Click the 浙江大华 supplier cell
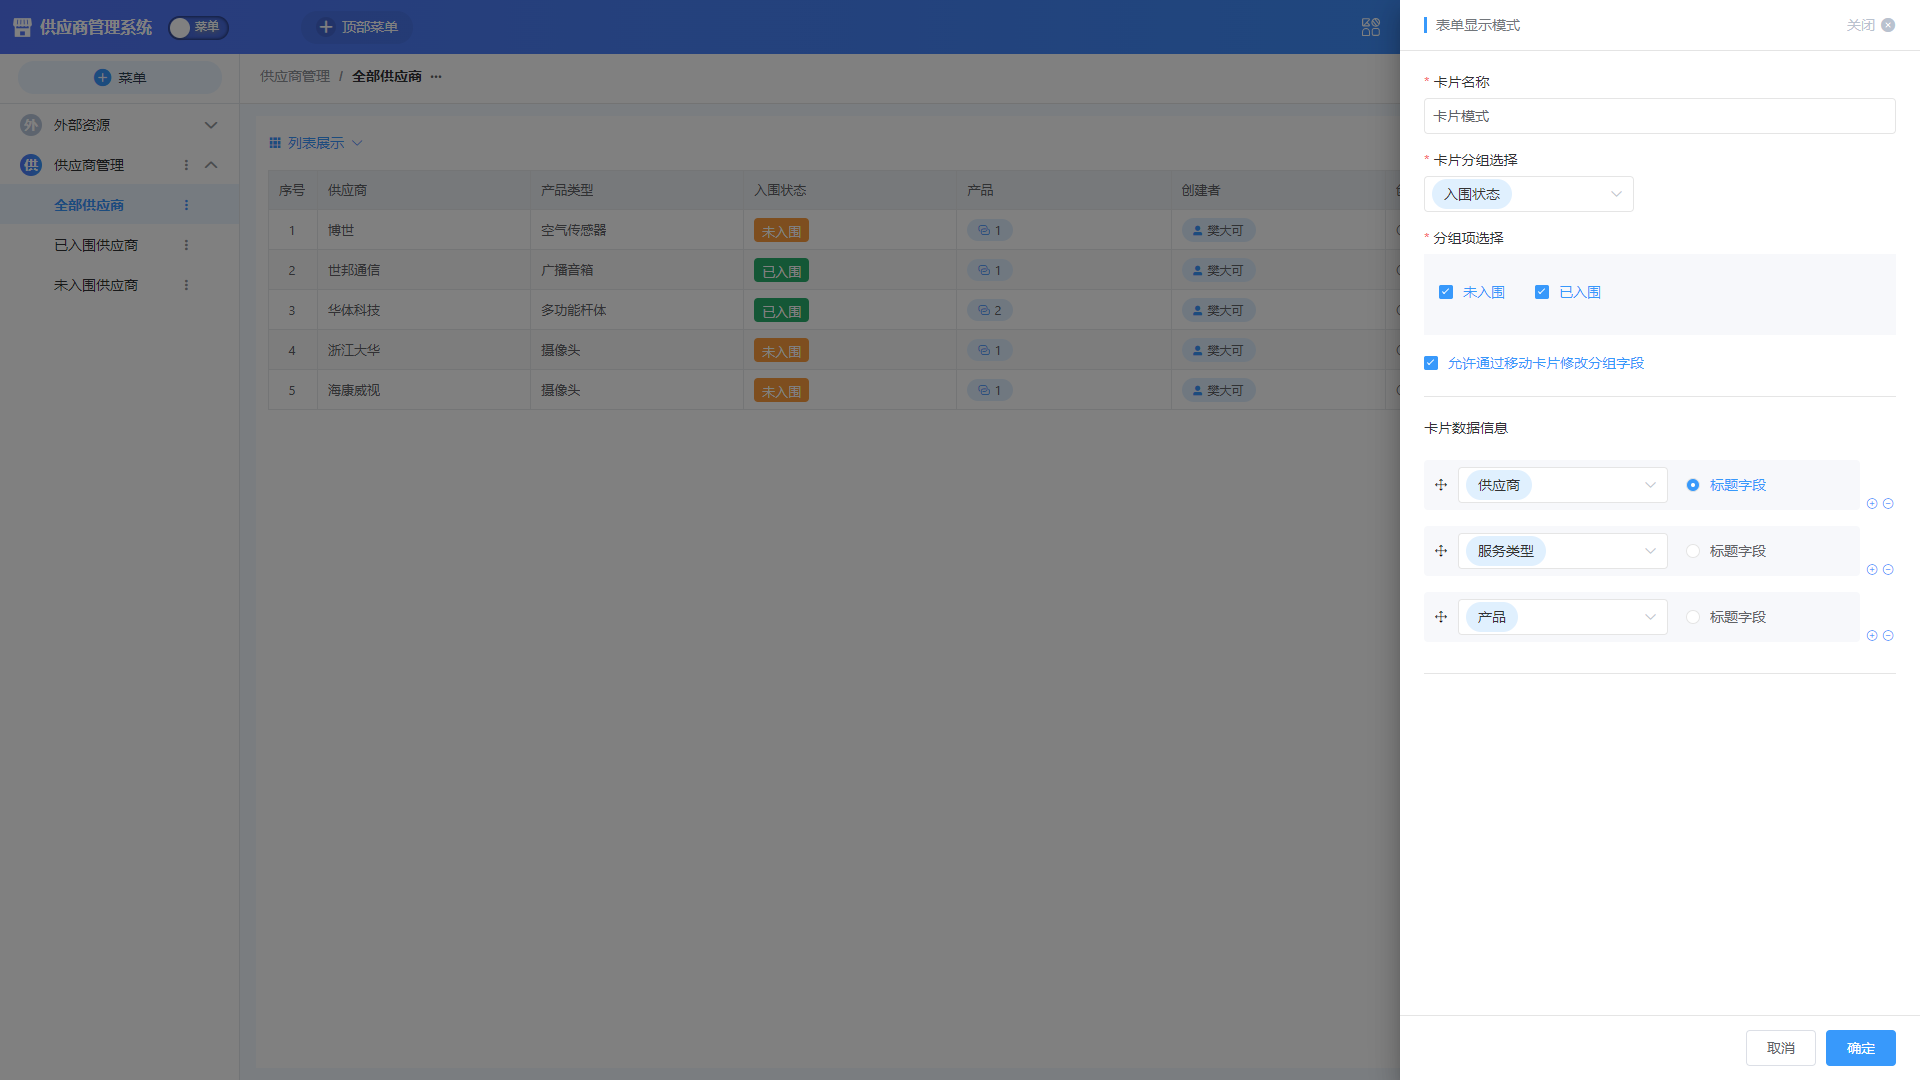The height and width of the screenshot is (1080, 1920). point(424,350)
